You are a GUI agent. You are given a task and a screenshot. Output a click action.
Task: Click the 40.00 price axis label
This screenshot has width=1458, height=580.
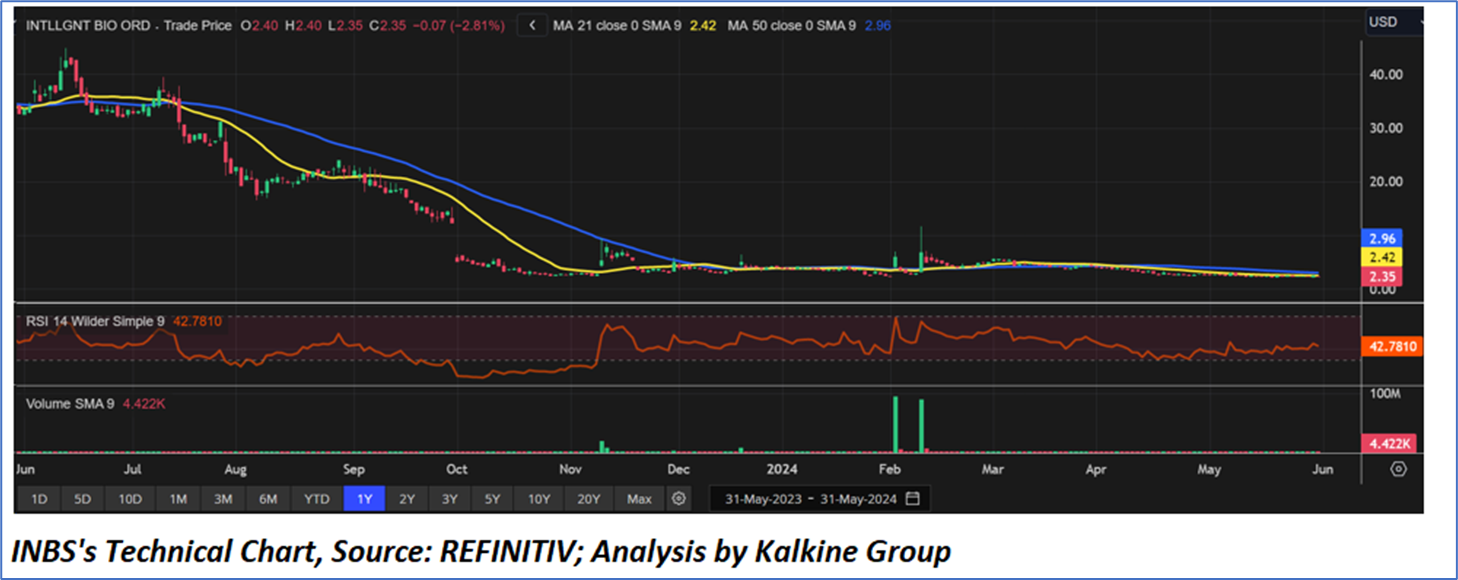point(1386,74)
